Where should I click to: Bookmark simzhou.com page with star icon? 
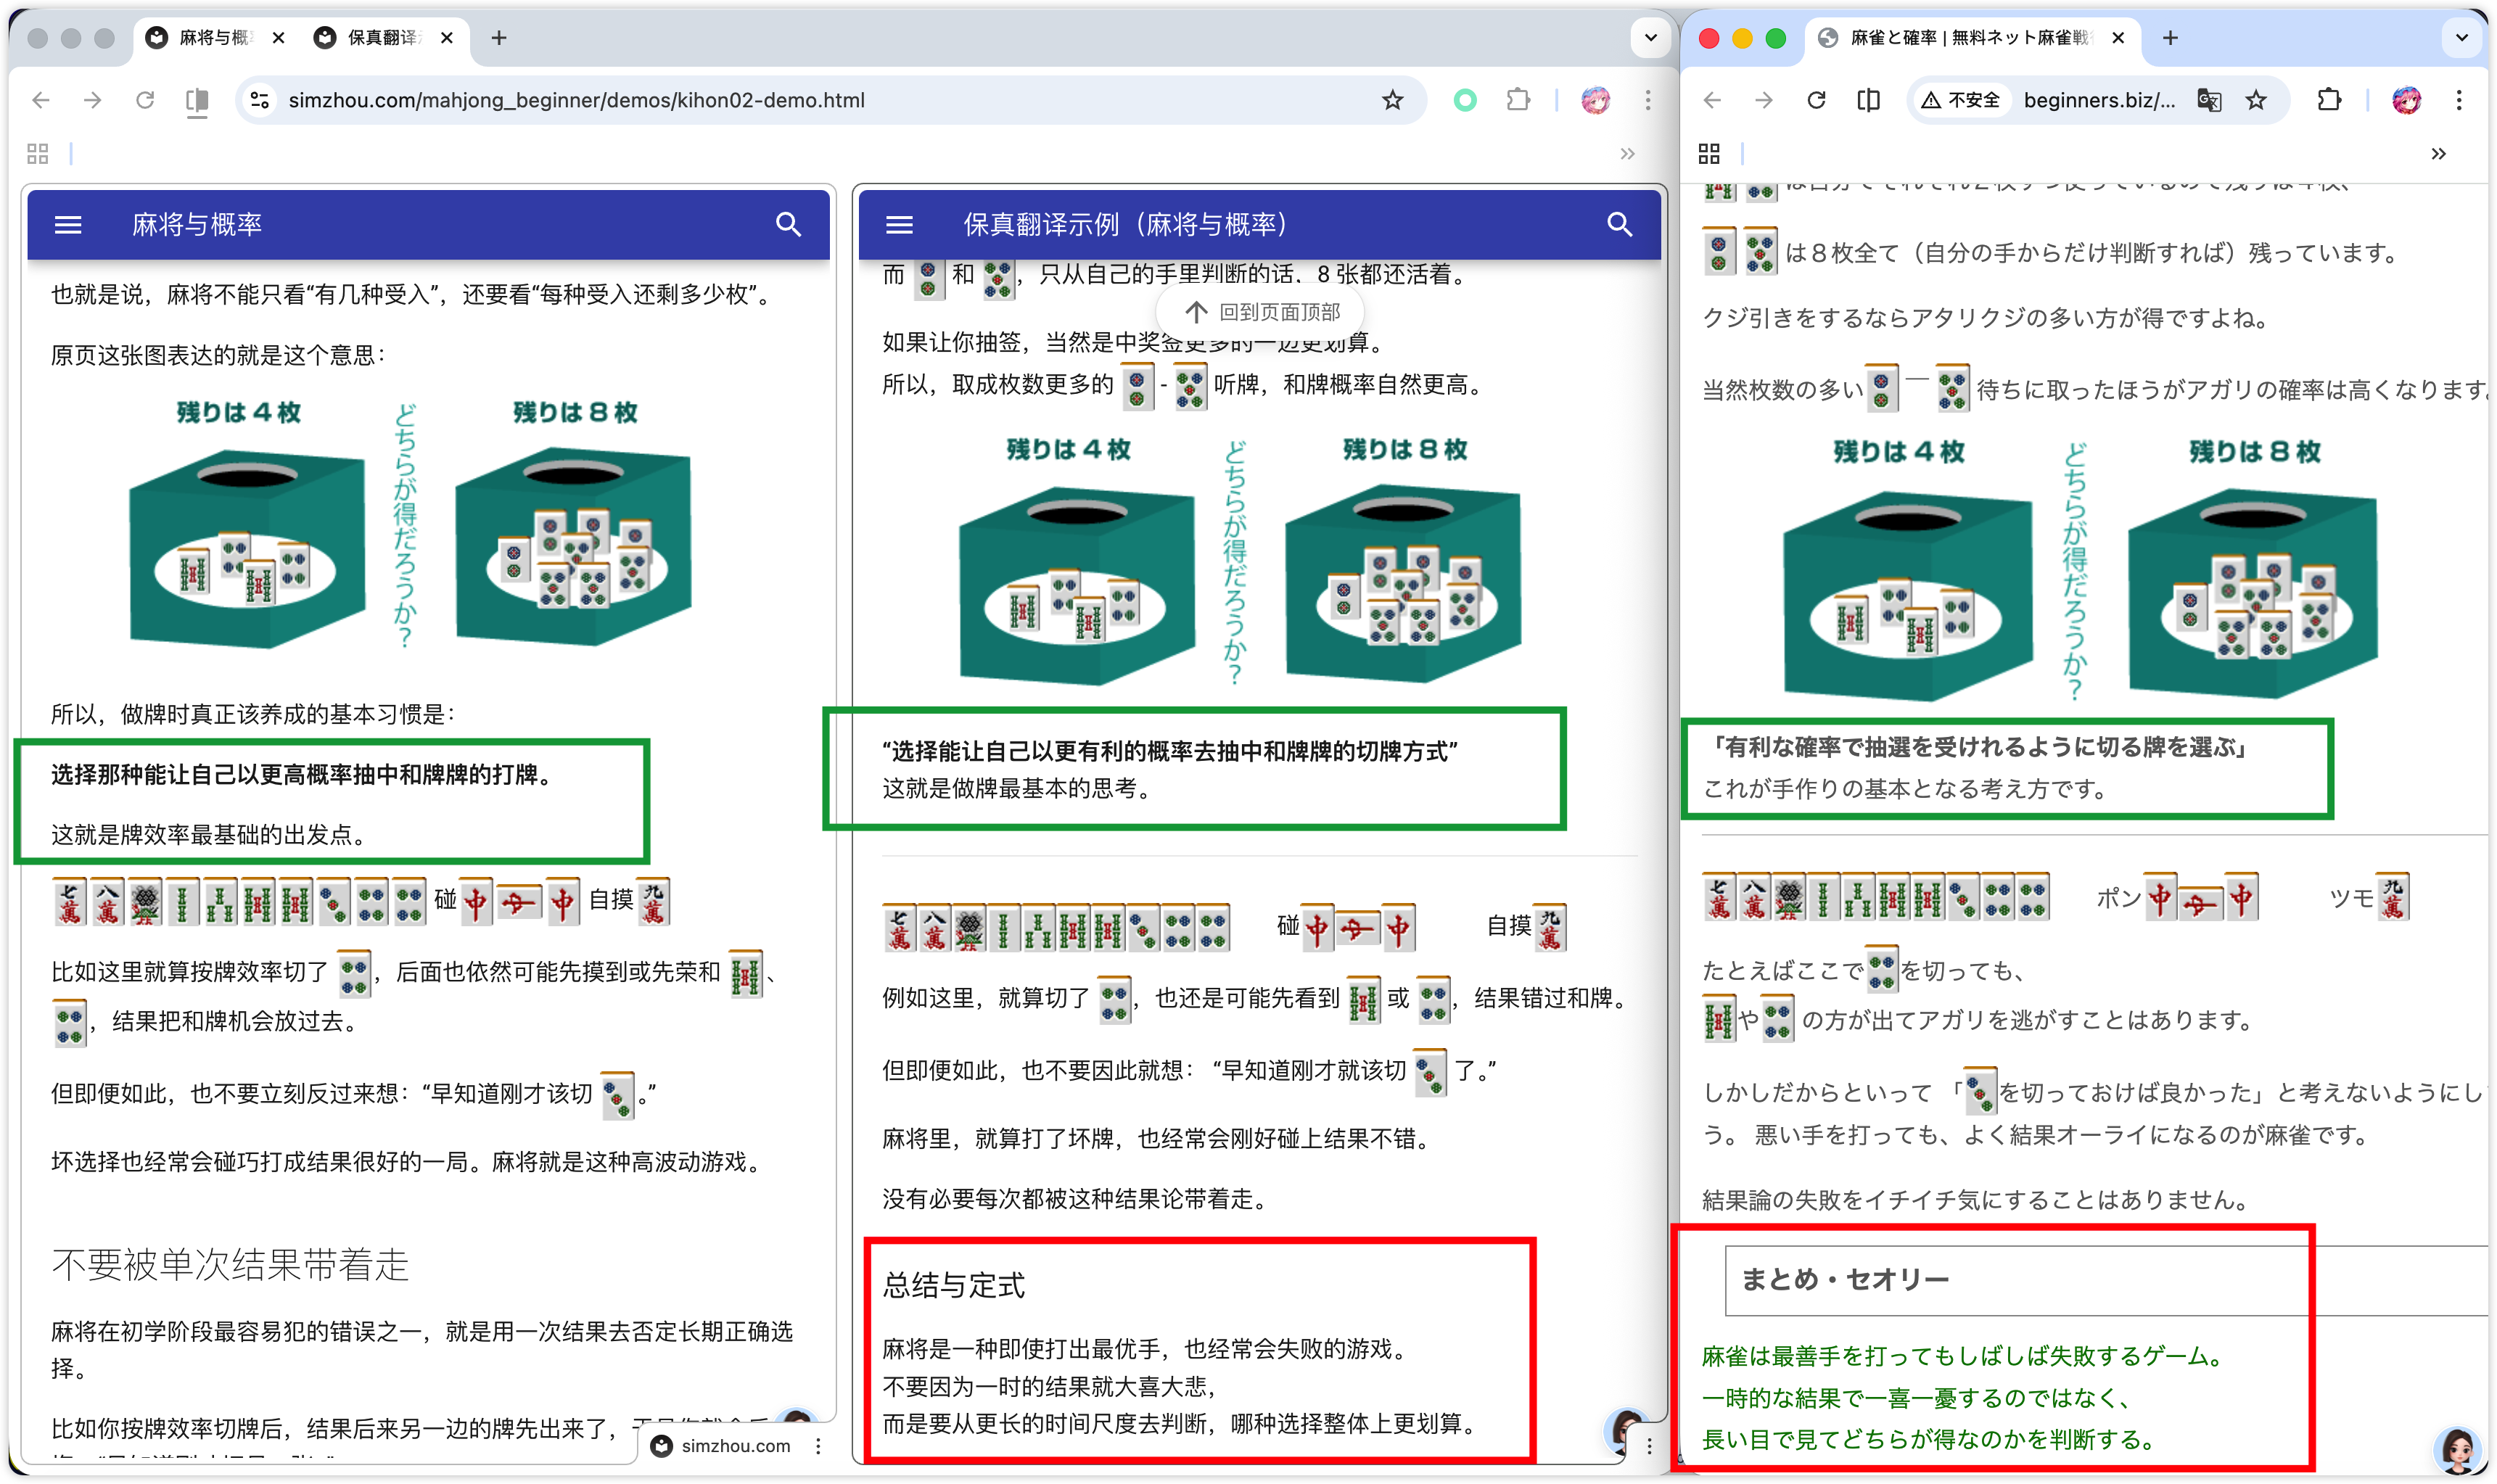[1392, 100]
